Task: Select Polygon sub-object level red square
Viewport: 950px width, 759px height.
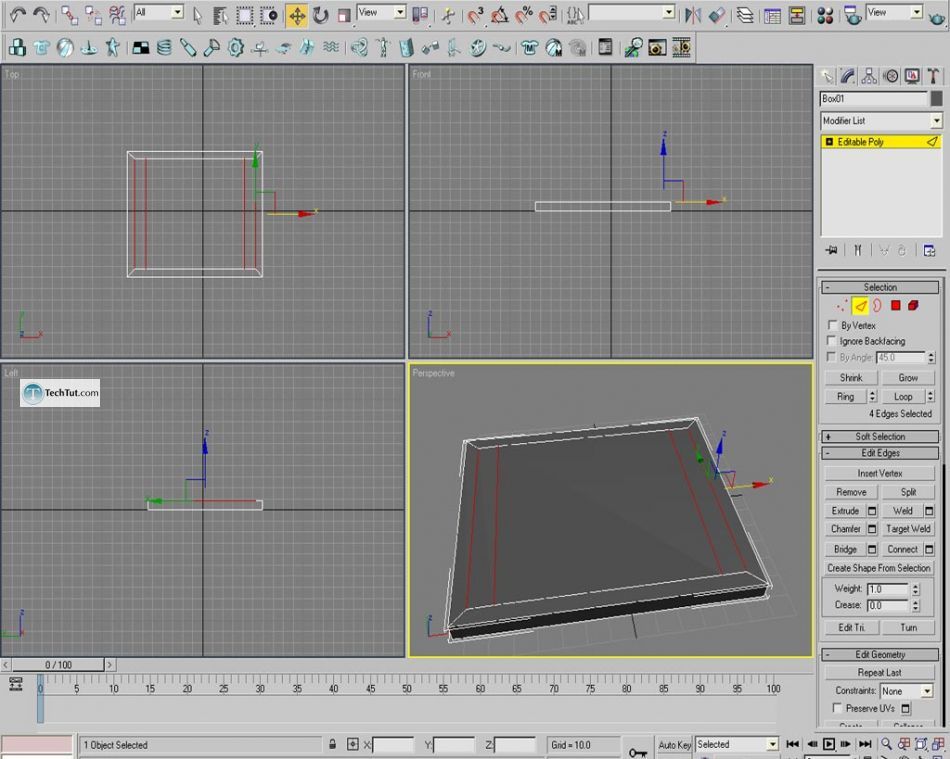Action: click(895, 305)
